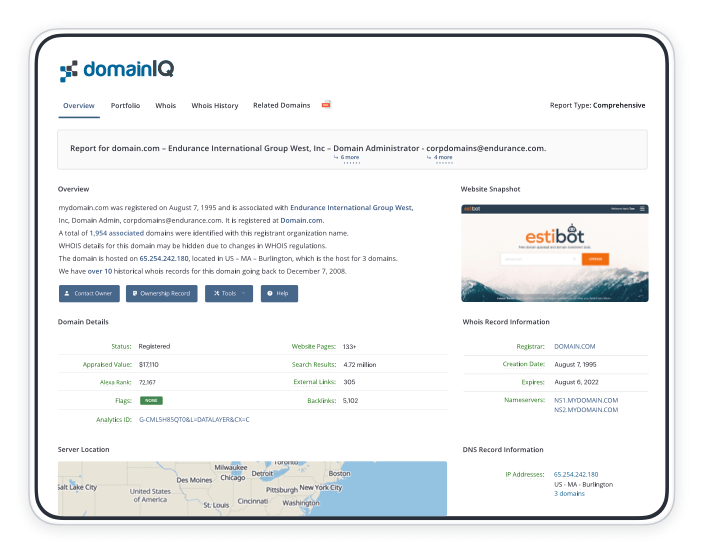Open the Whois tab
The width and height of the screenshot is (703, 554).
click(165, 106)
